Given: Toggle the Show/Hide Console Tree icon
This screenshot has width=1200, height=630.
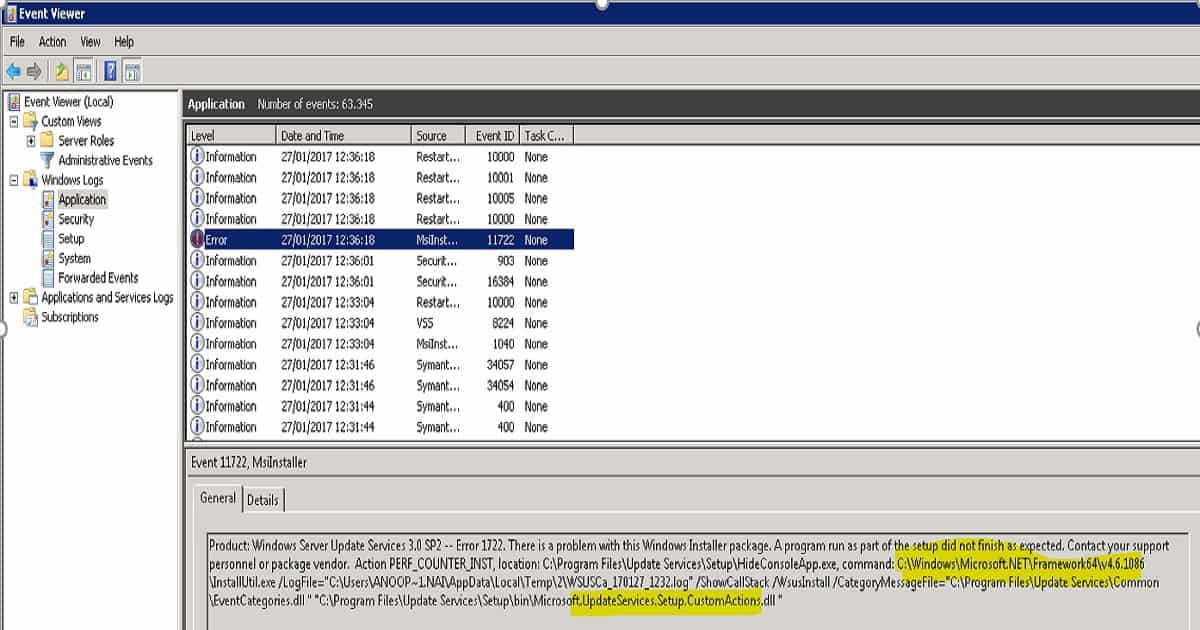Looking at the screenshot, I should (x=84, y=71).
